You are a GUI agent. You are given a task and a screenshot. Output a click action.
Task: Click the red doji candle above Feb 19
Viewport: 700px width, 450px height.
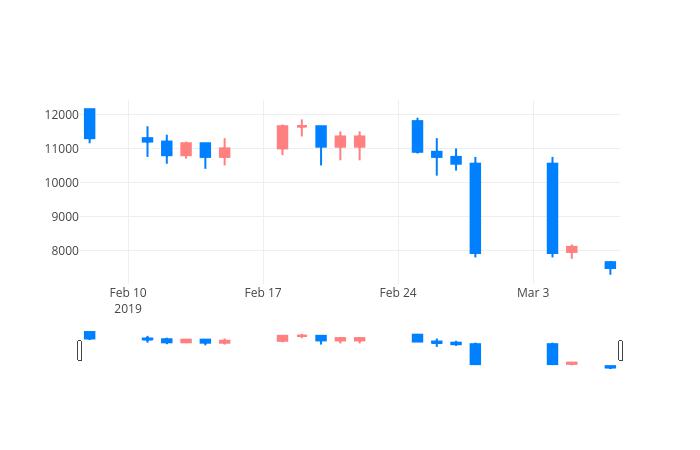pyautogui.click(x=302, y=127)
